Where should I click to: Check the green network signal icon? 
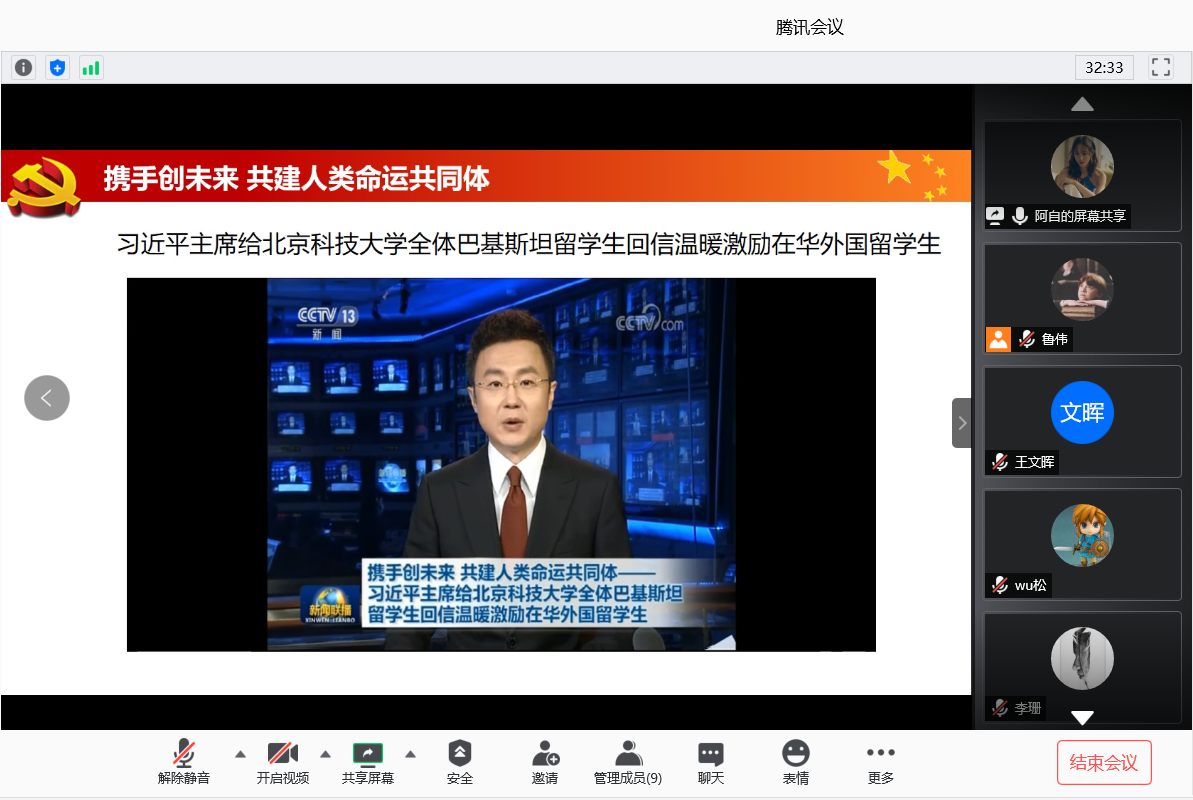91,68
